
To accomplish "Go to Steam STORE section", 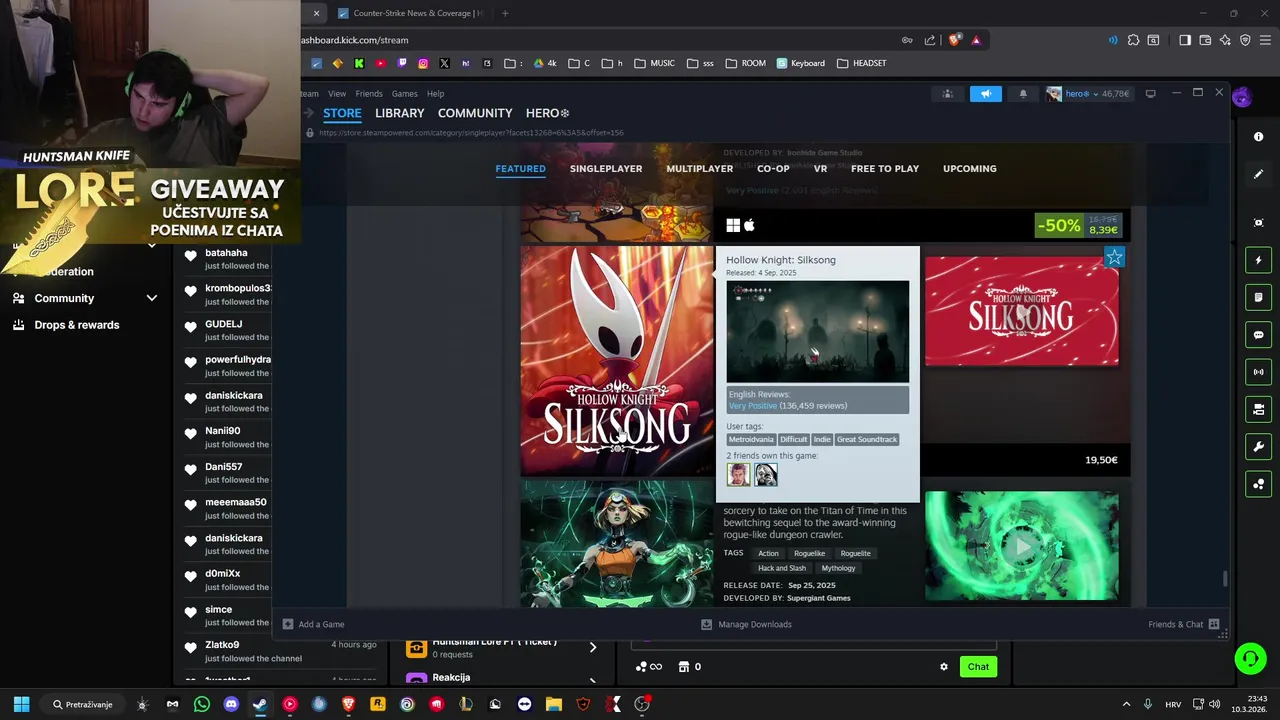I will [342, 113].
